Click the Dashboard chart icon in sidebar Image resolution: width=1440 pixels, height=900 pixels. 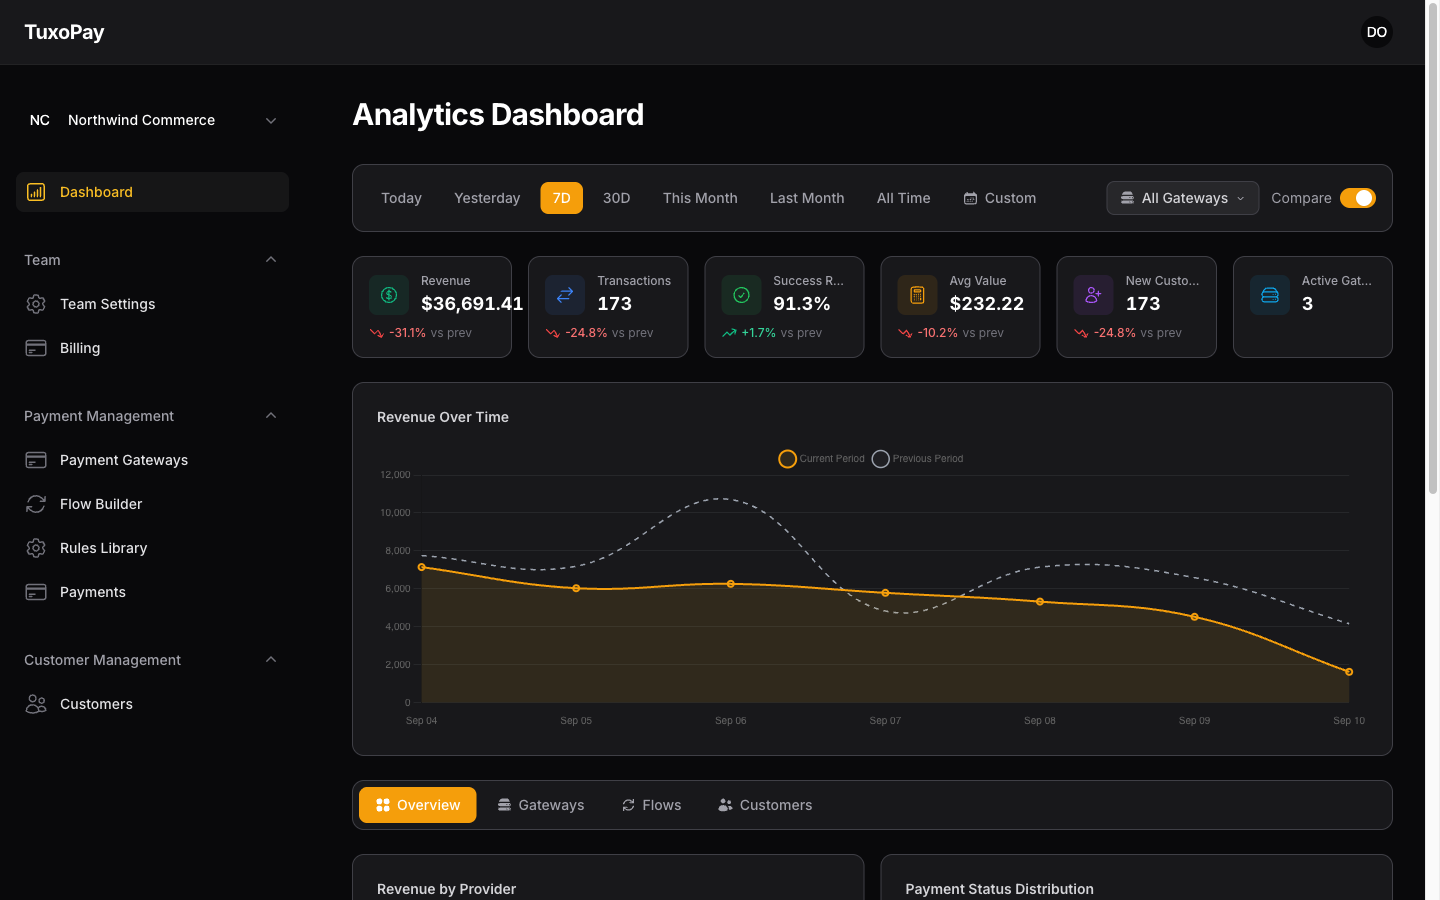click(x=36, y=192)
